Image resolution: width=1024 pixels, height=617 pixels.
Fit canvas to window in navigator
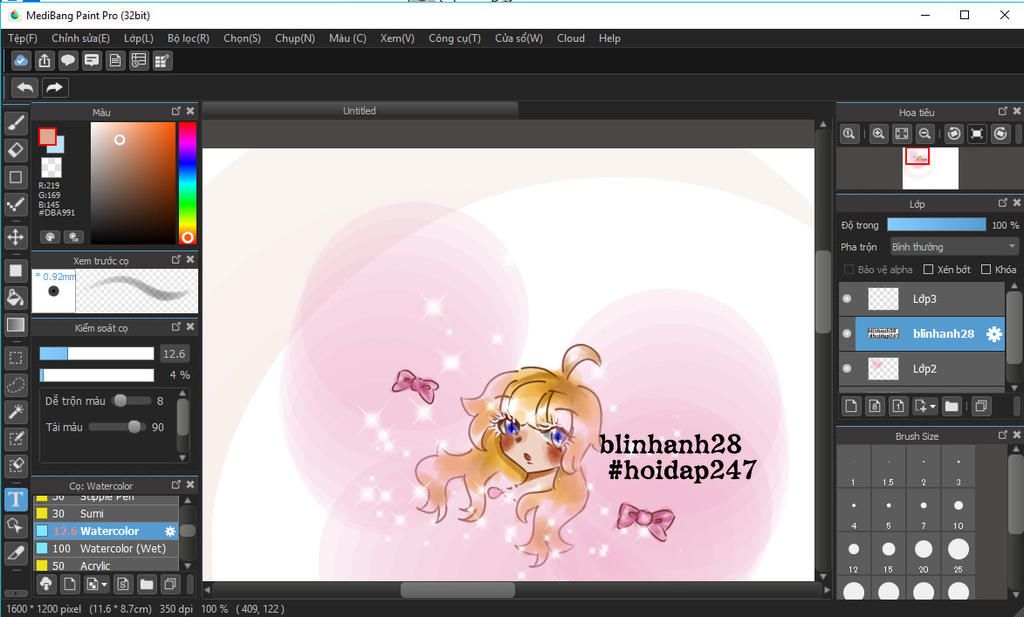[901, 134]
